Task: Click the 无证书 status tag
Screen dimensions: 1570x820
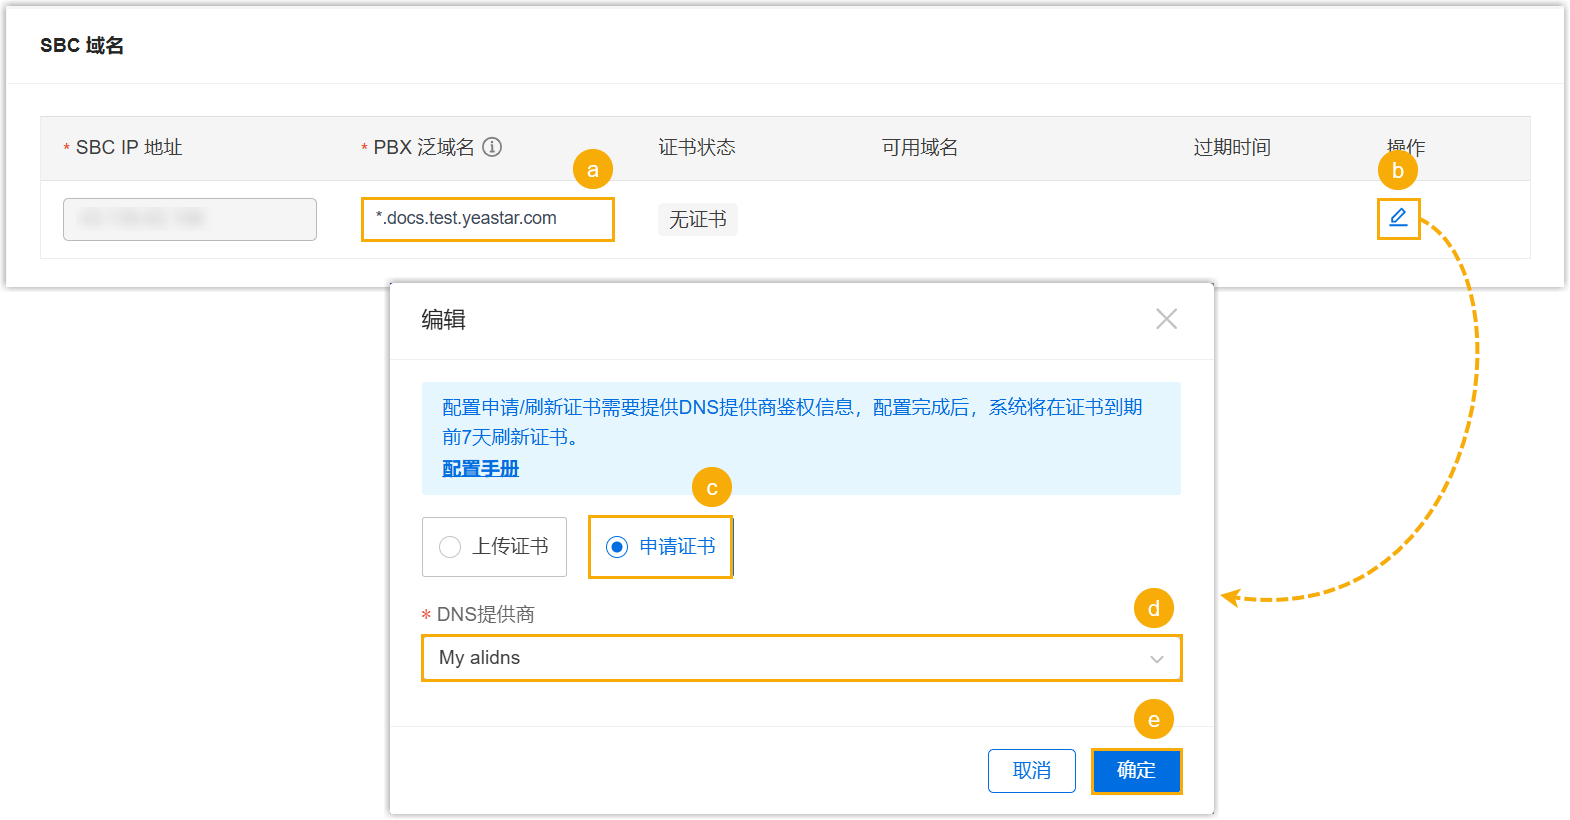Action: point(697,219)
